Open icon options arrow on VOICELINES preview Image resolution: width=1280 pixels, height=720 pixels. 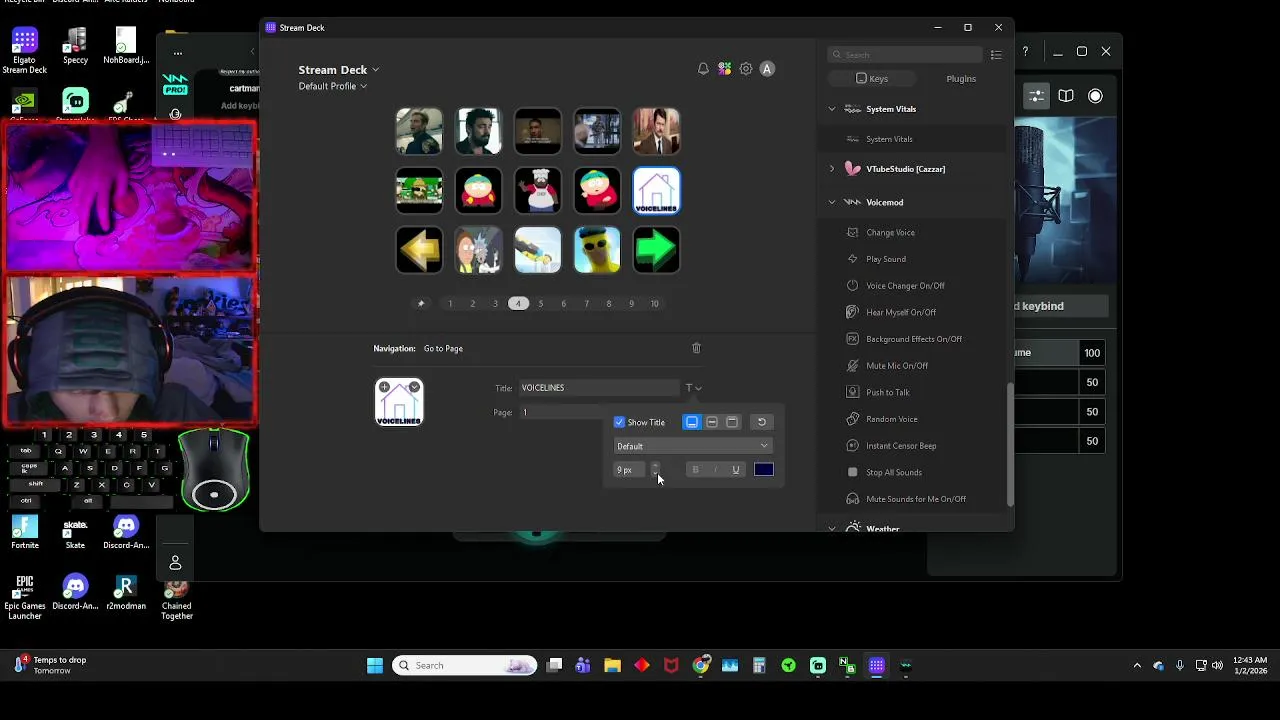click(x=414, y=387)
